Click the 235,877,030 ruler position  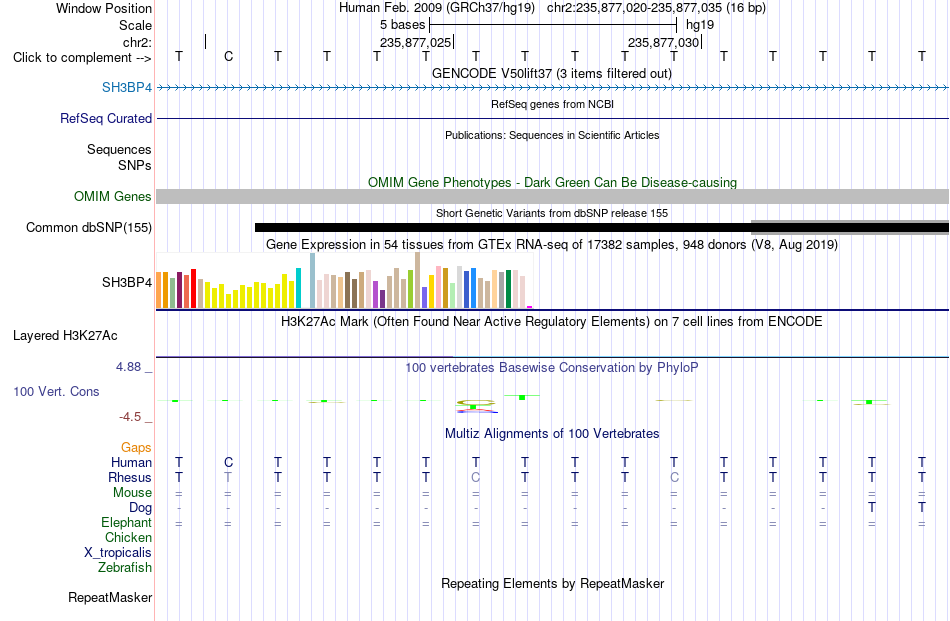pos(663,42)
